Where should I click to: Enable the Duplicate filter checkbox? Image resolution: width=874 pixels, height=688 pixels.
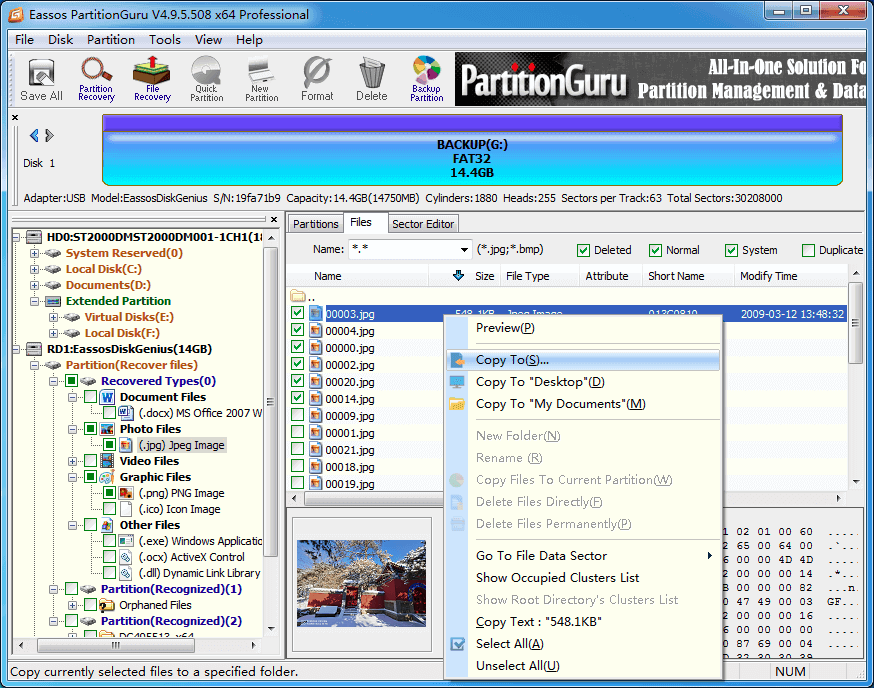pos(808,250)
